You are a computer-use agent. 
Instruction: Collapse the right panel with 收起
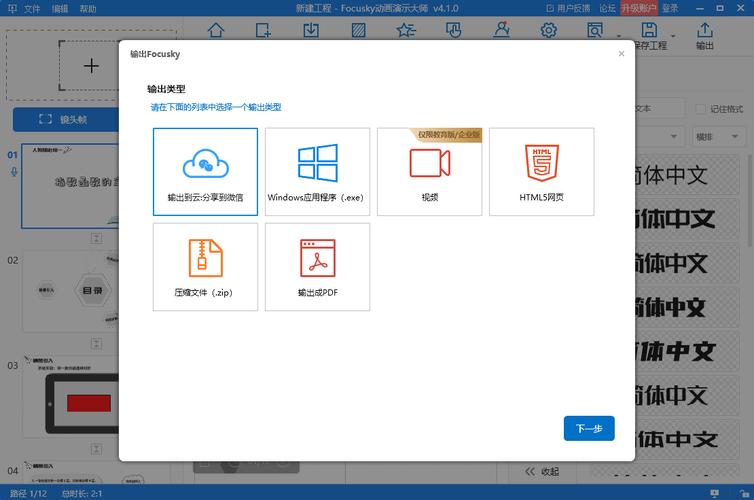[542, 471]
